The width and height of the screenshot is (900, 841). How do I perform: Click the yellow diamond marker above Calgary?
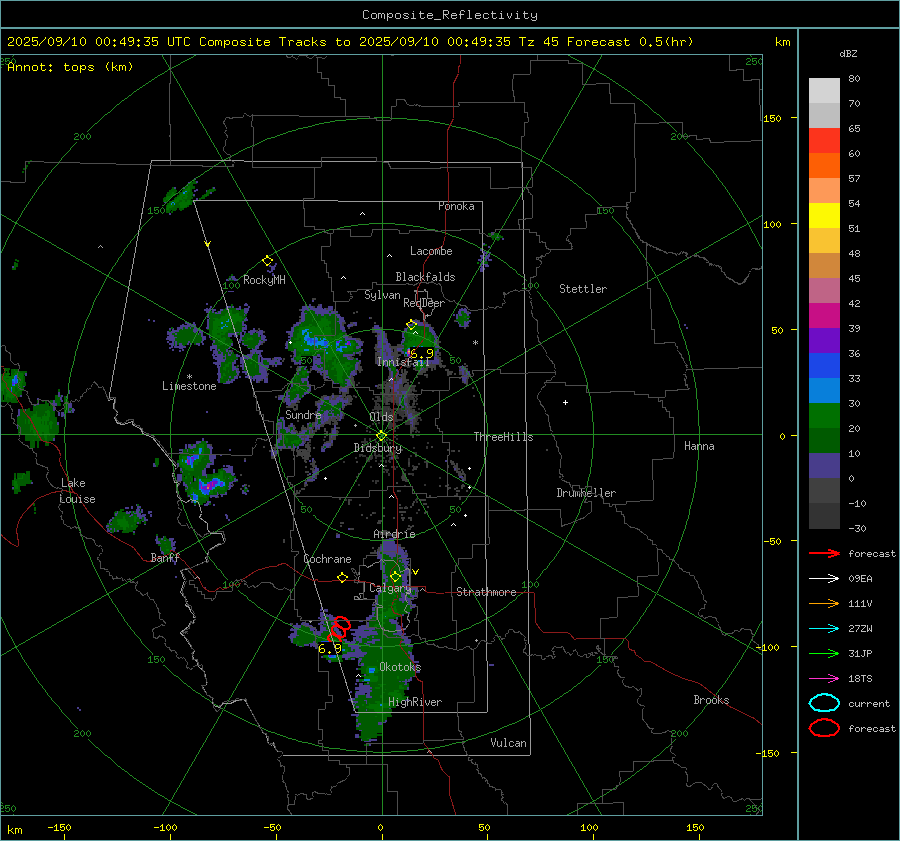click(395, 576)
